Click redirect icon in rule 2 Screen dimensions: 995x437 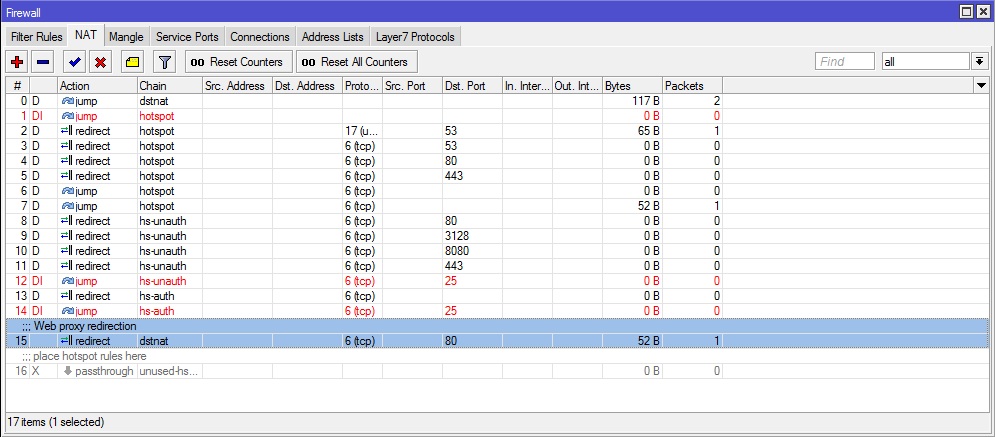pos(67,131)
